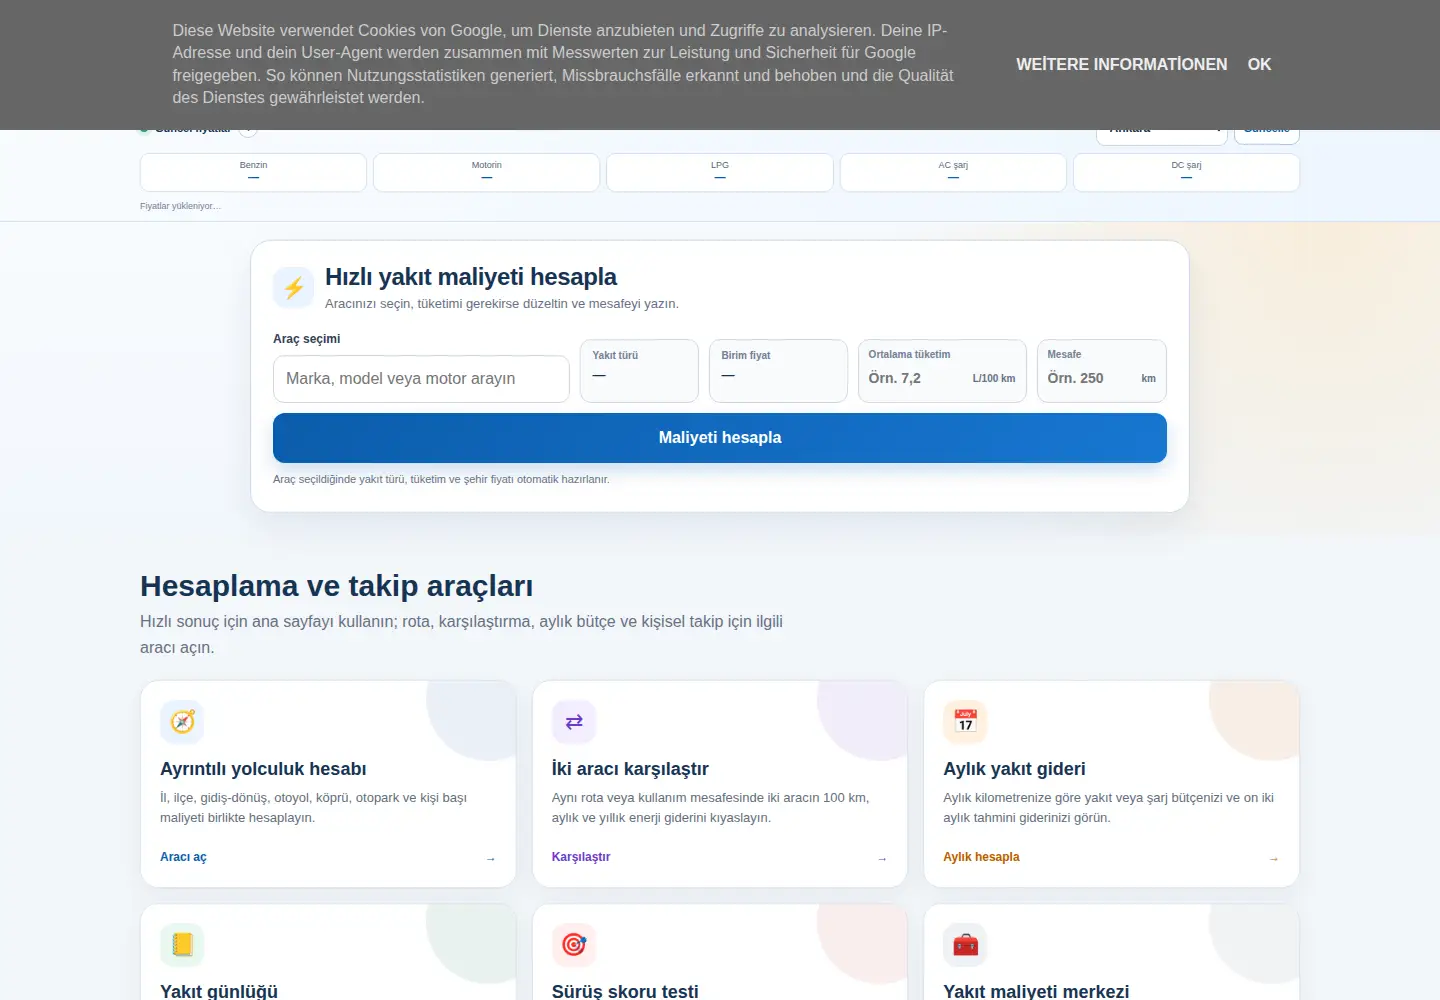Viewport: 1440px width, 1000px height.
Task: Select the LPG price card
Action: tap(720, 172)
